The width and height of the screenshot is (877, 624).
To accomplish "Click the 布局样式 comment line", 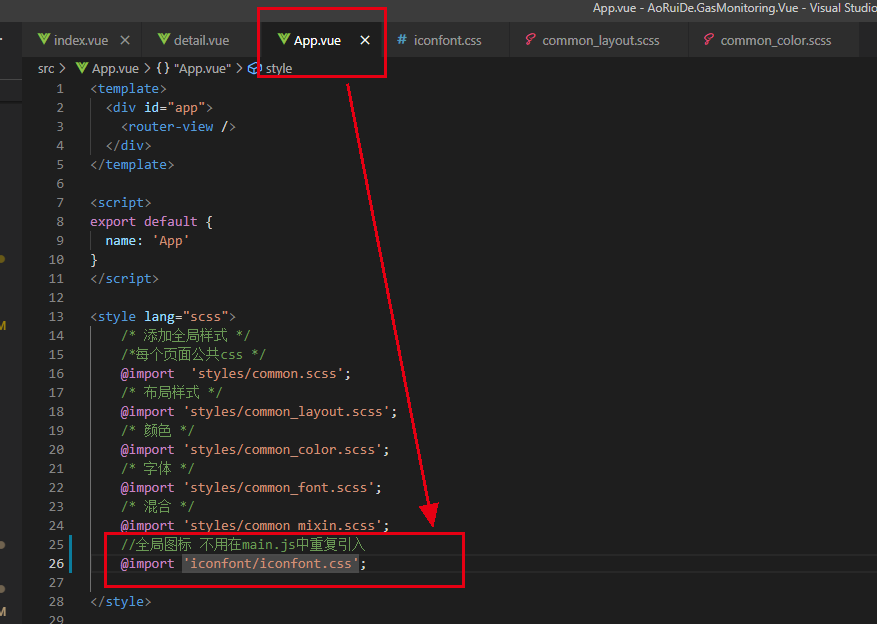I will pyautogui.click(x=171, y=393).
